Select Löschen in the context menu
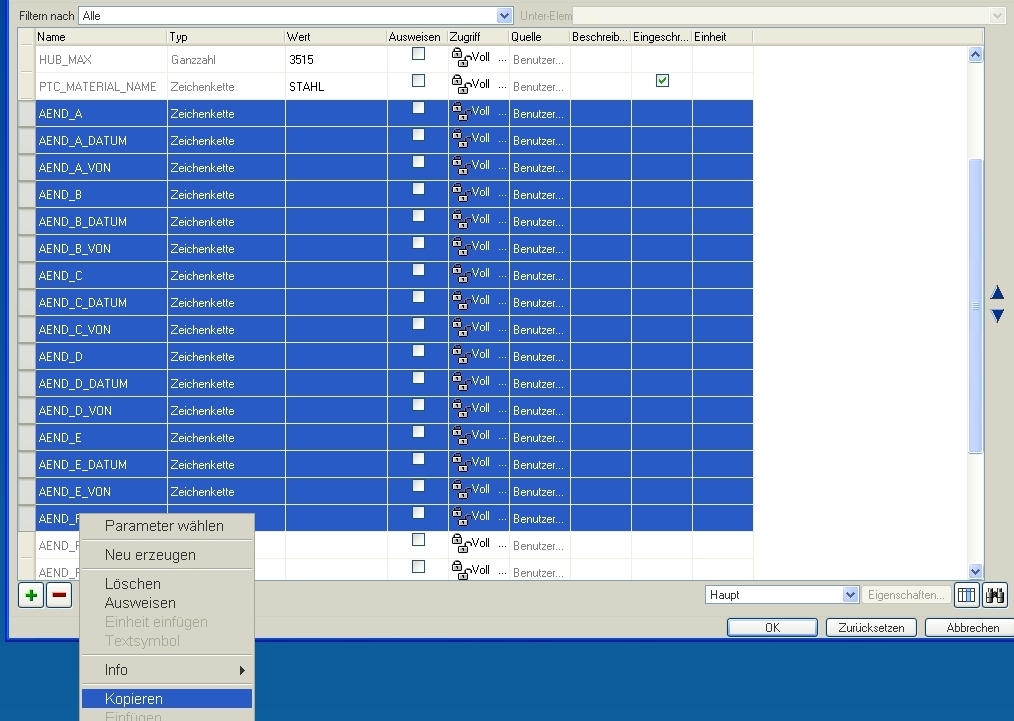 [133, 584]
